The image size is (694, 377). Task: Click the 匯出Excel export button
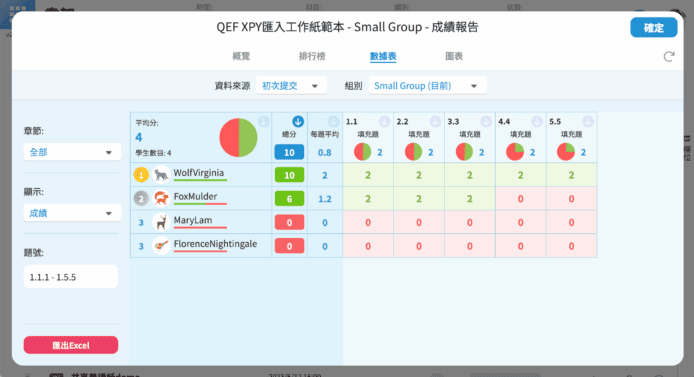71,345
